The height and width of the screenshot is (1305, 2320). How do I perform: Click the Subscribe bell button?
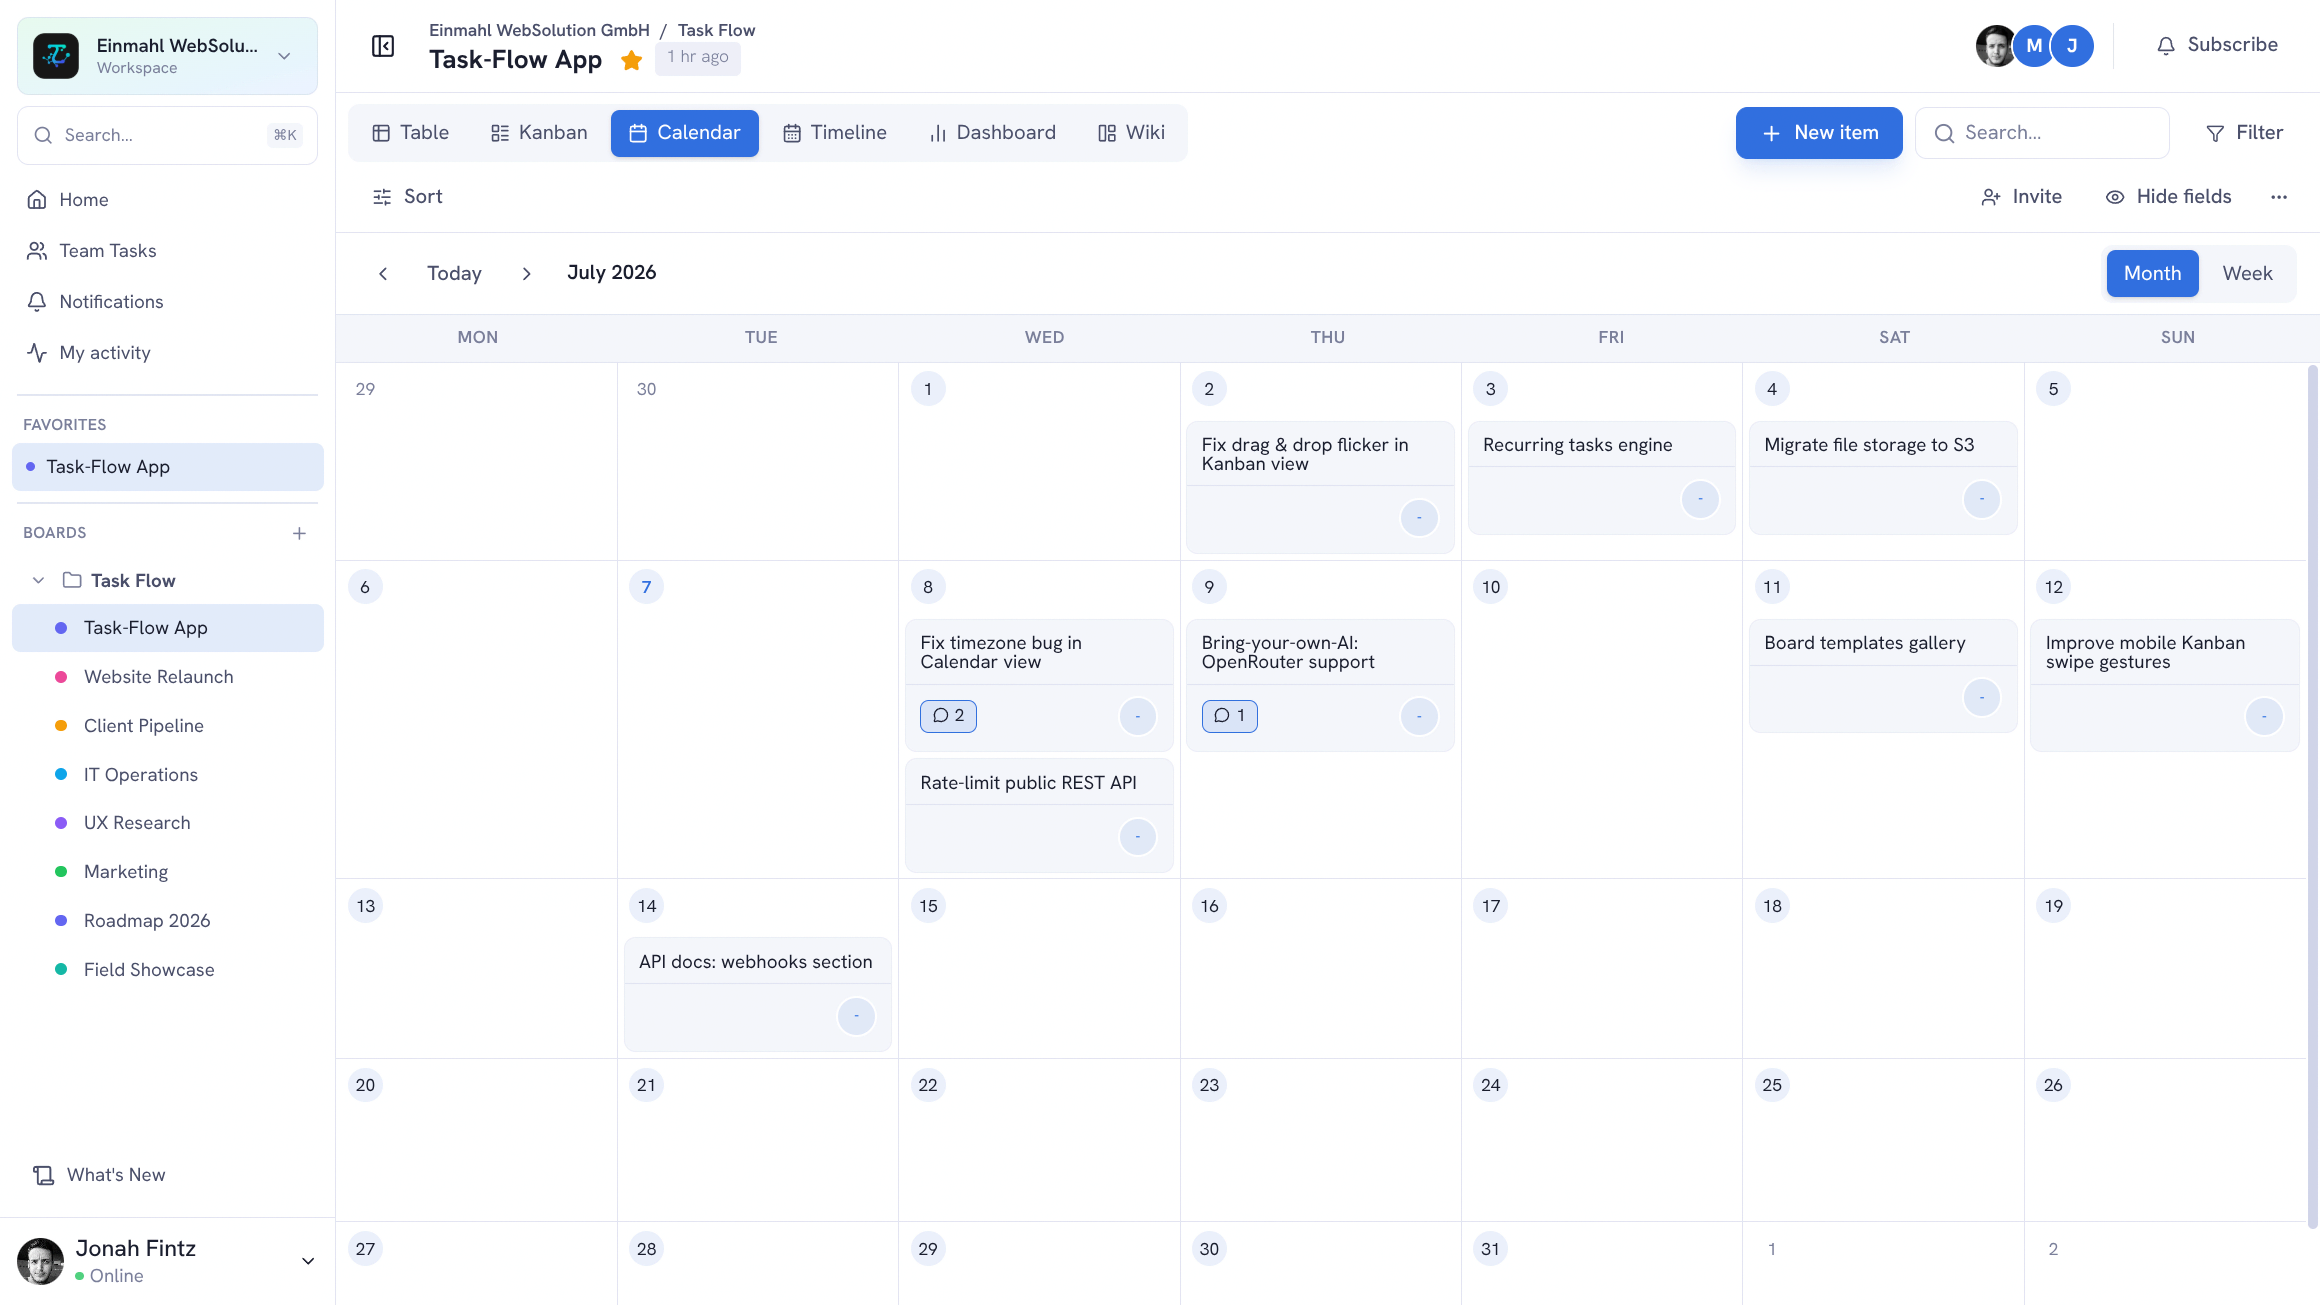[x=2216, y=45]
